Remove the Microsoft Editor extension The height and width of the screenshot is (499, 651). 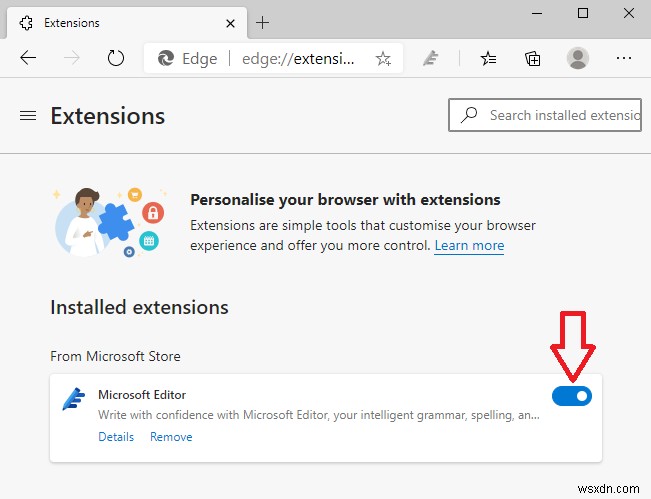[171, 437]
